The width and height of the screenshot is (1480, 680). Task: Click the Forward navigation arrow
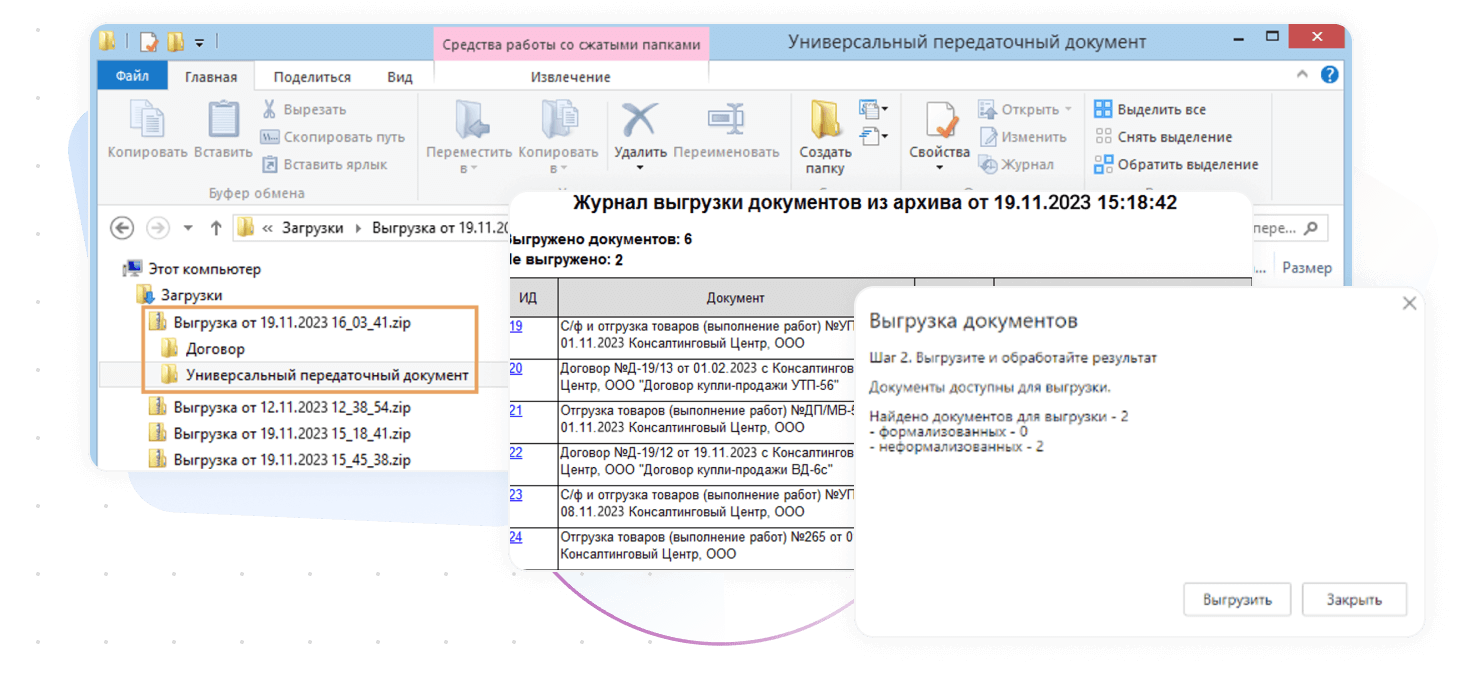pyautogui.click(x=158, y=228)
